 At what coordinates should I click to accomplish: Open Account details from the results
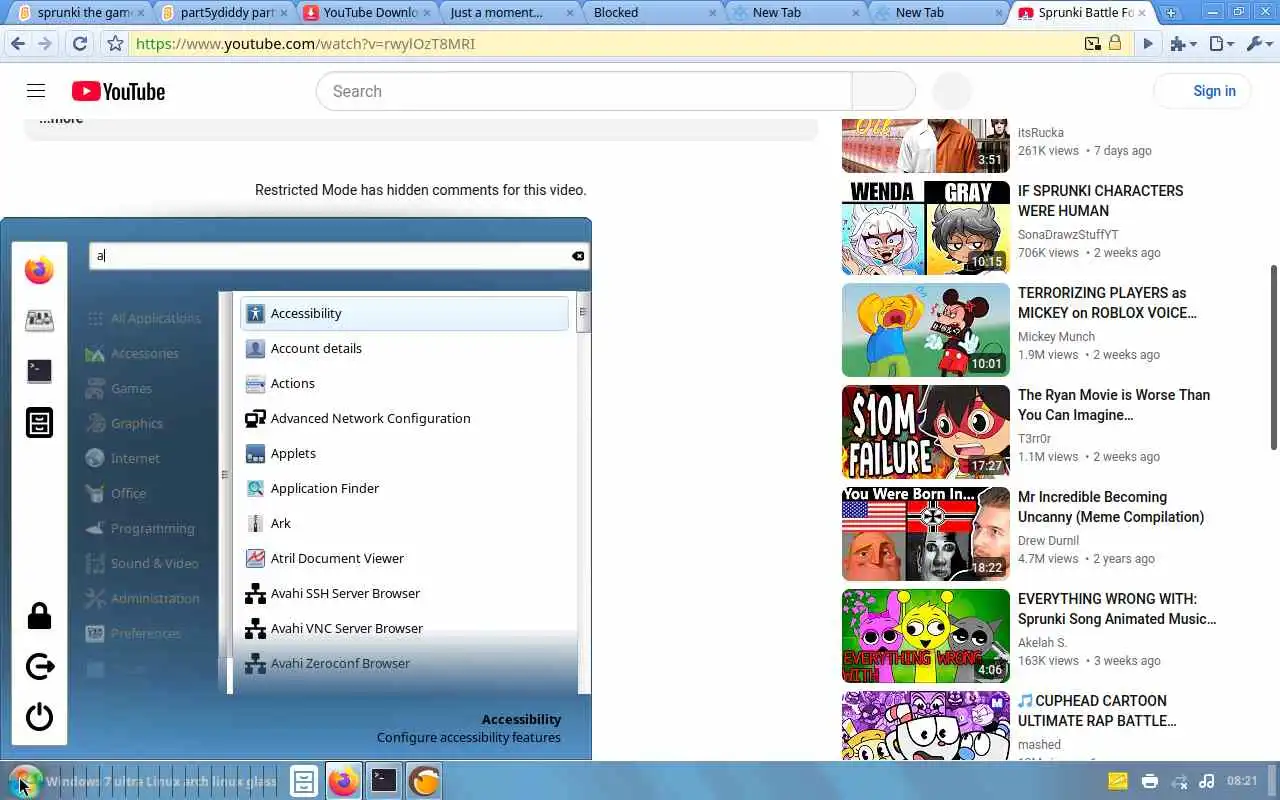pos(404,348)
